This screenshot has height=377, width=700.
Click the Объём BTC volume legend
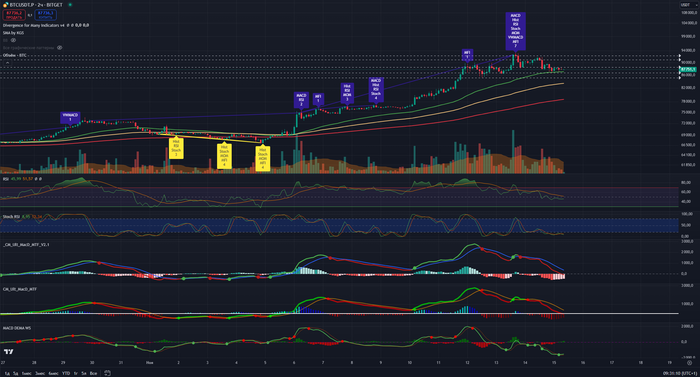15,55
